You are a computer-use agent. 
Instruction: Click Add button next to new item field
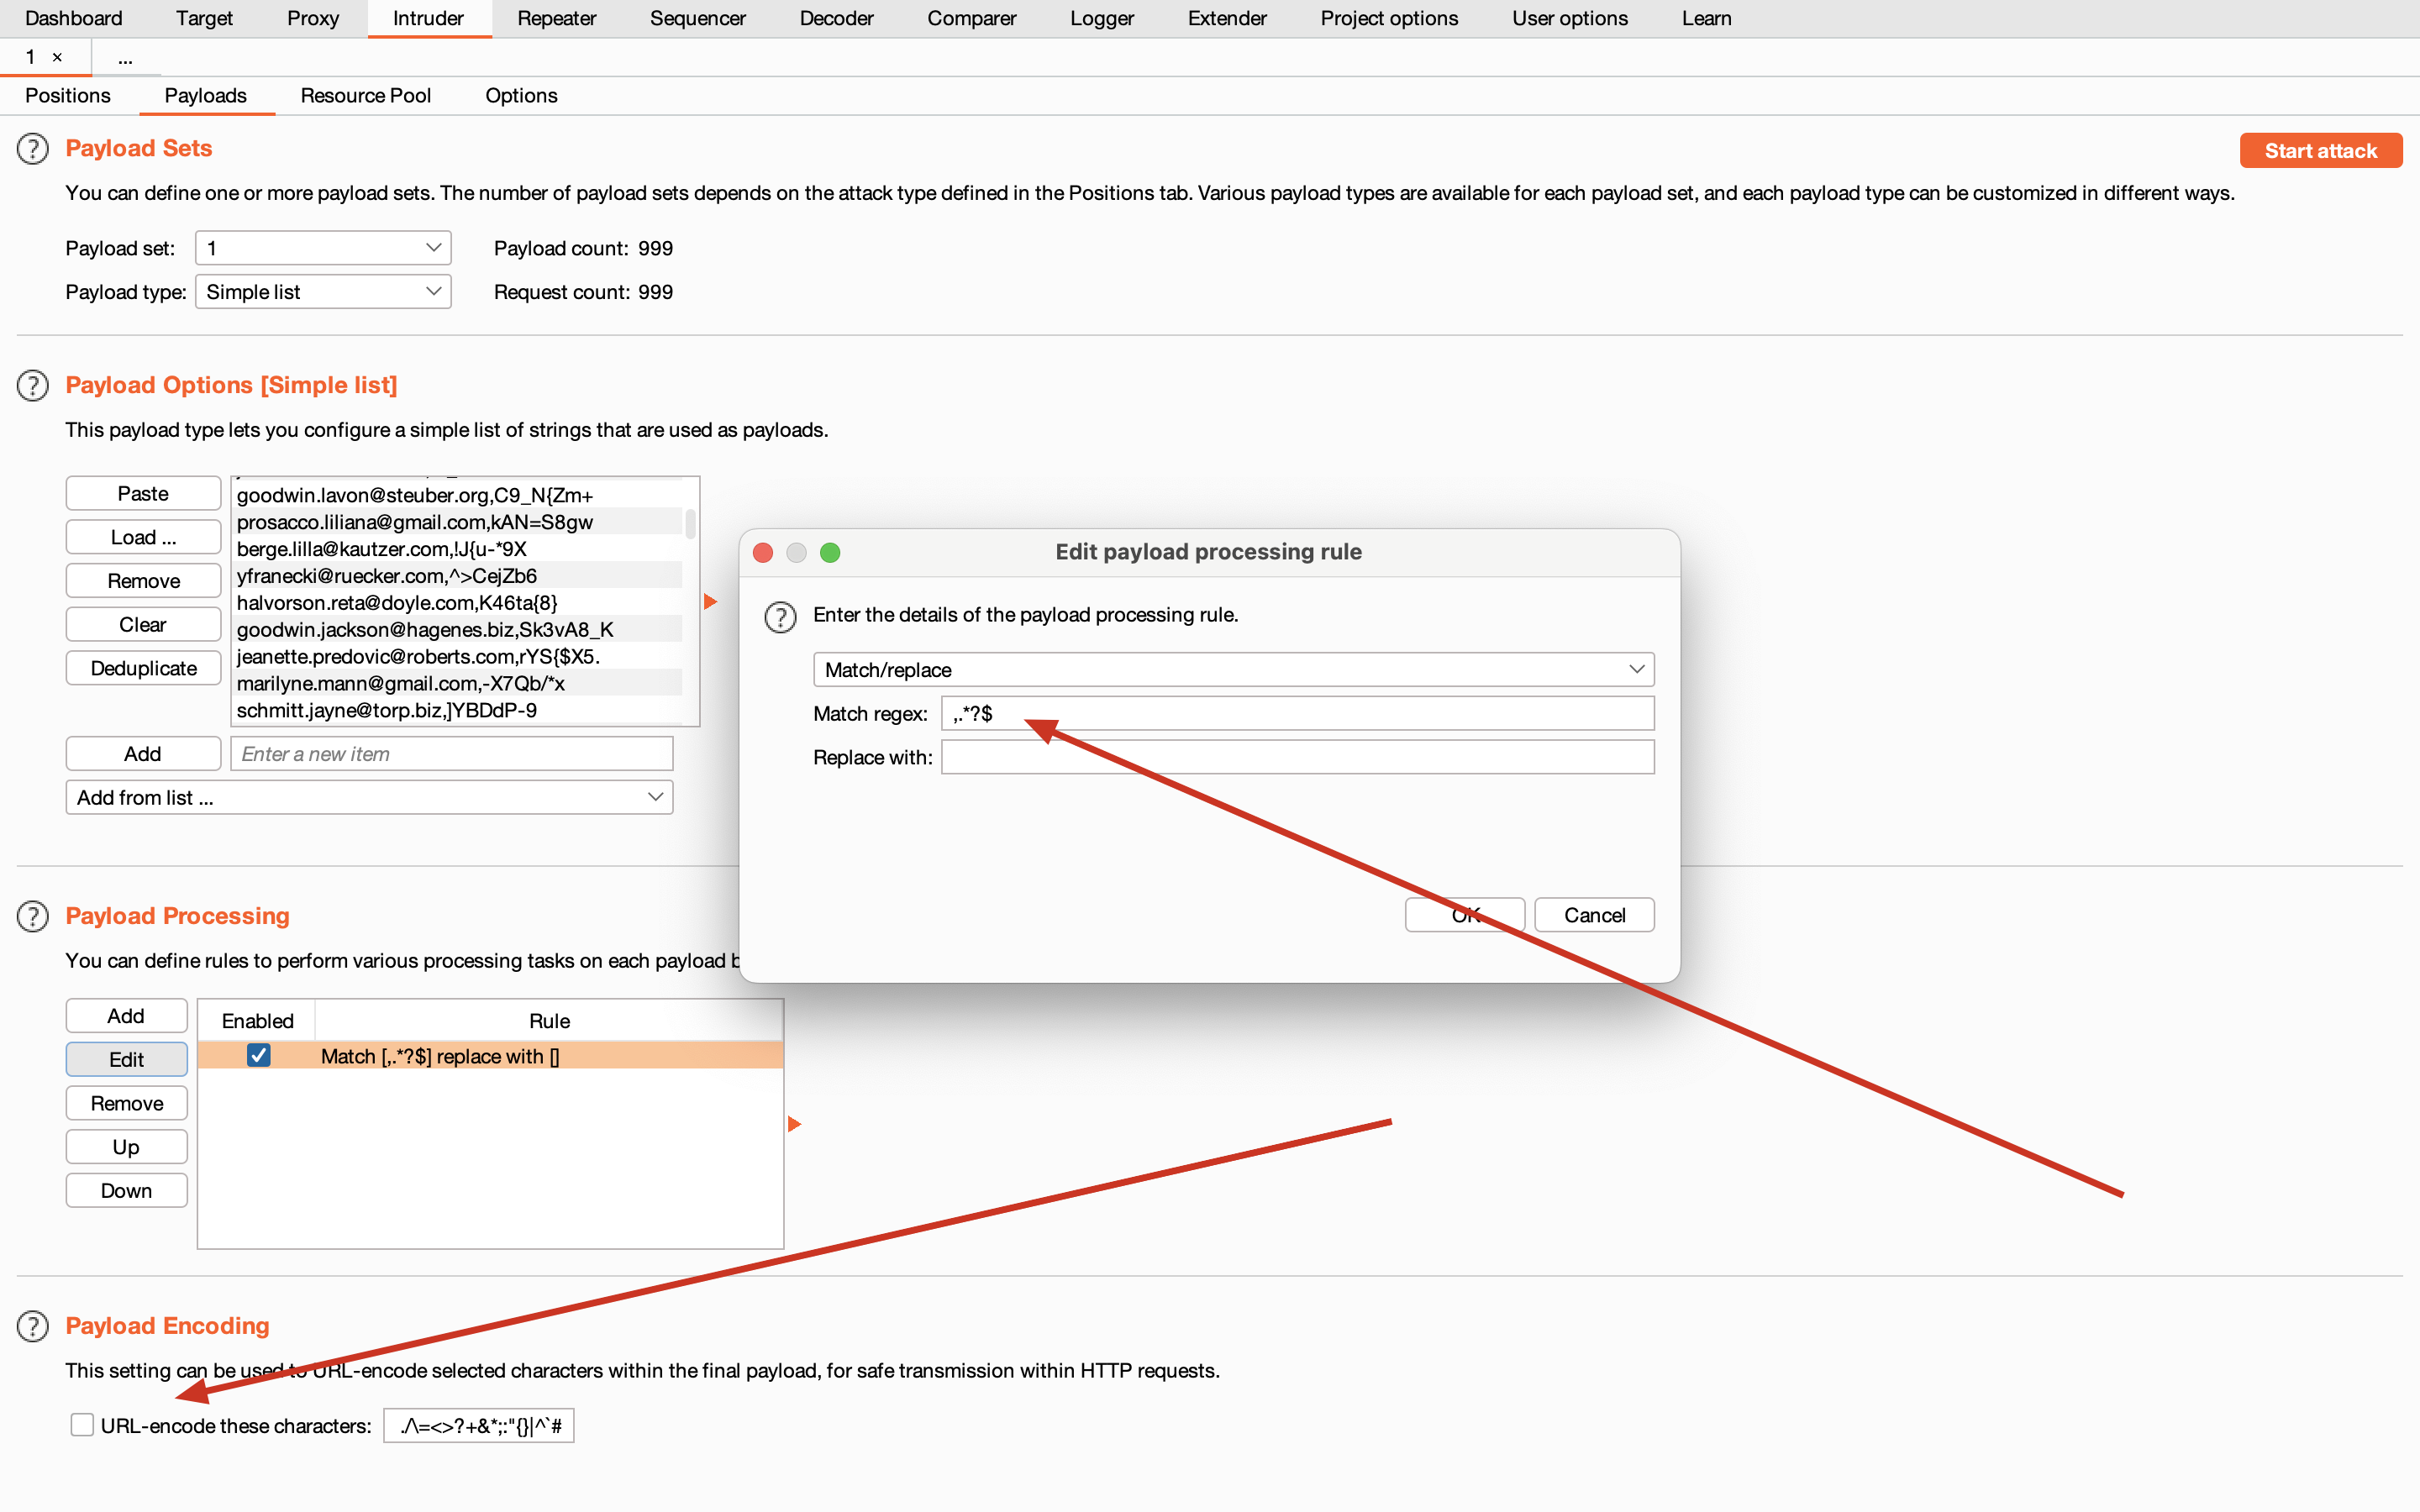click(143, 753)
